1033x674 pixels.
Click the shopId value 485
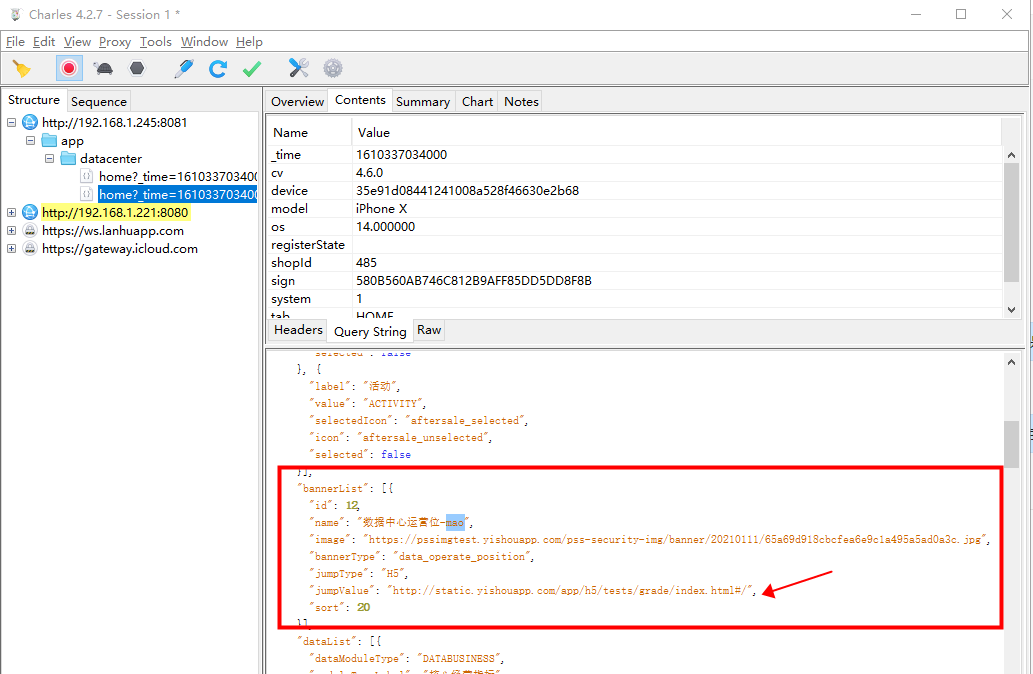(x=366, y=262)
